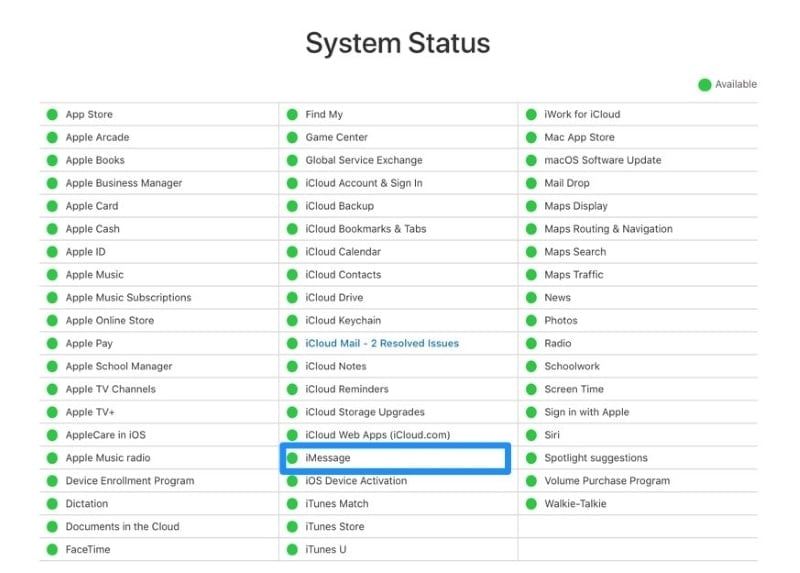The height and width of the screenshot is (573, 800).
Task: Open the iCloud Mail resolved issues link
Action: [x=382, y=344]
